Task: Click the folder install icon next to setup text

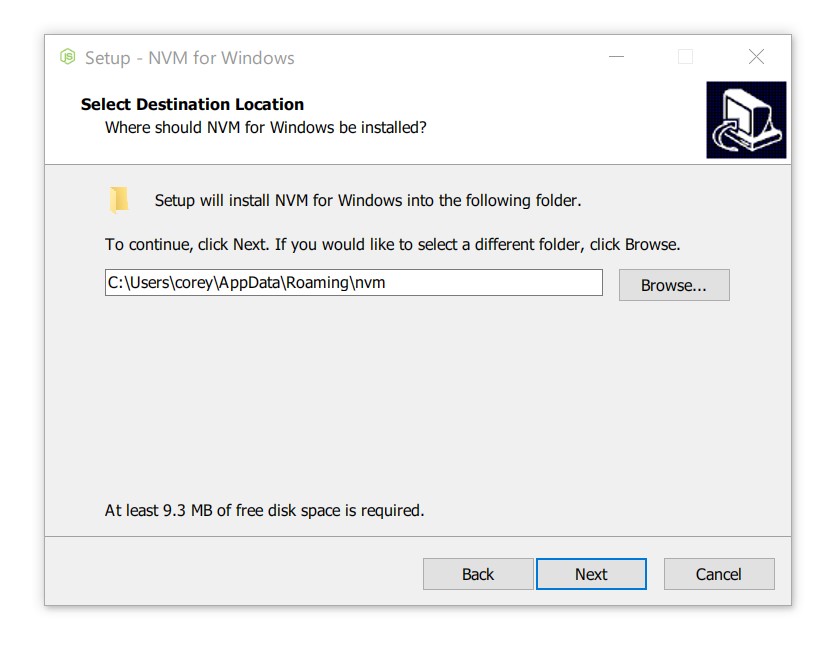Action: (x=120, y=198)
